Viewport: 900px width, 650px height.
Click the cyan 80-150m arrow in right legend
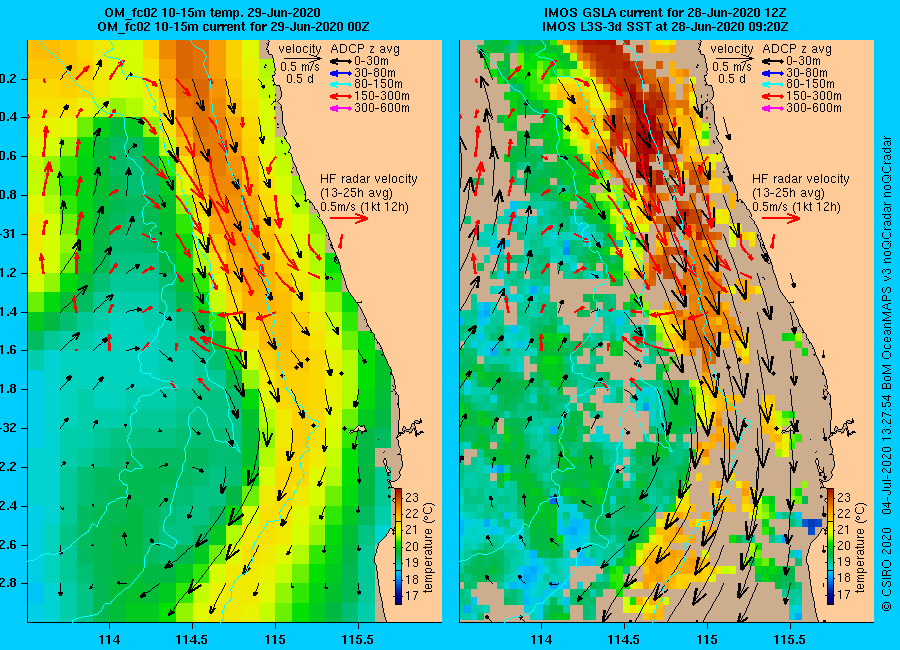pyautogui.click(x=773, y=84)
